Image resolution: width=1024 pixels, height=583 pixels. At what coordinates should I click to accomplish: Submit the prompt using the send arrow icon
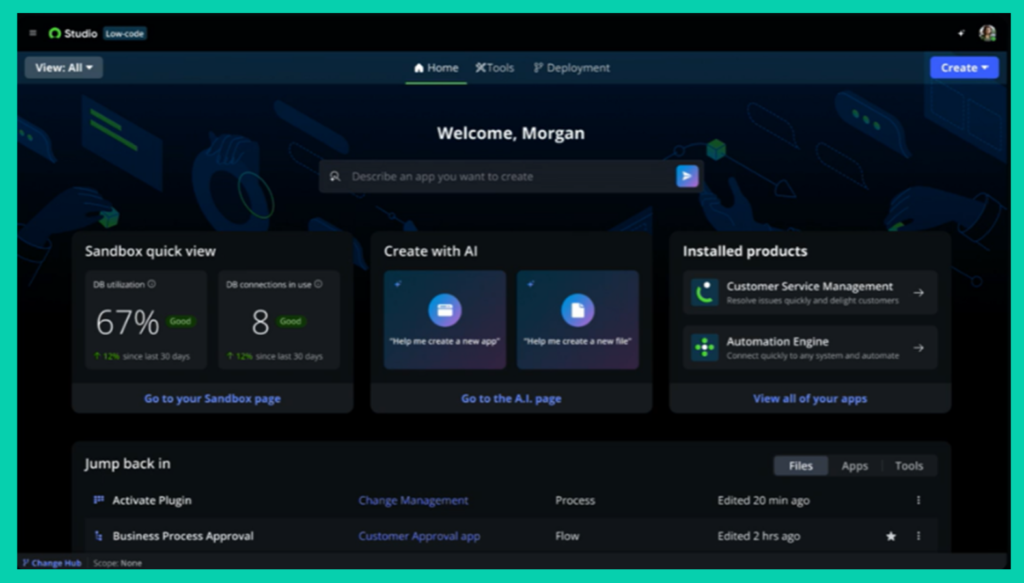click(x=686, y=175)
